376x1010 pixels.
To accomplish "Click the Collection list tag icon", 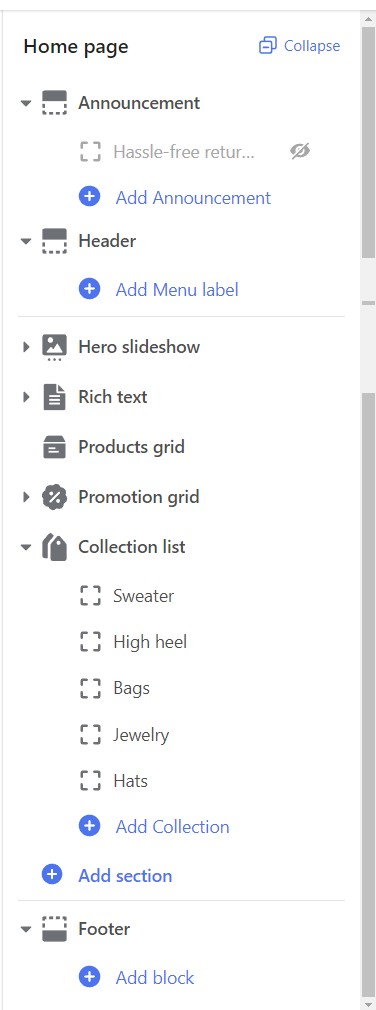I will point(55,548).
